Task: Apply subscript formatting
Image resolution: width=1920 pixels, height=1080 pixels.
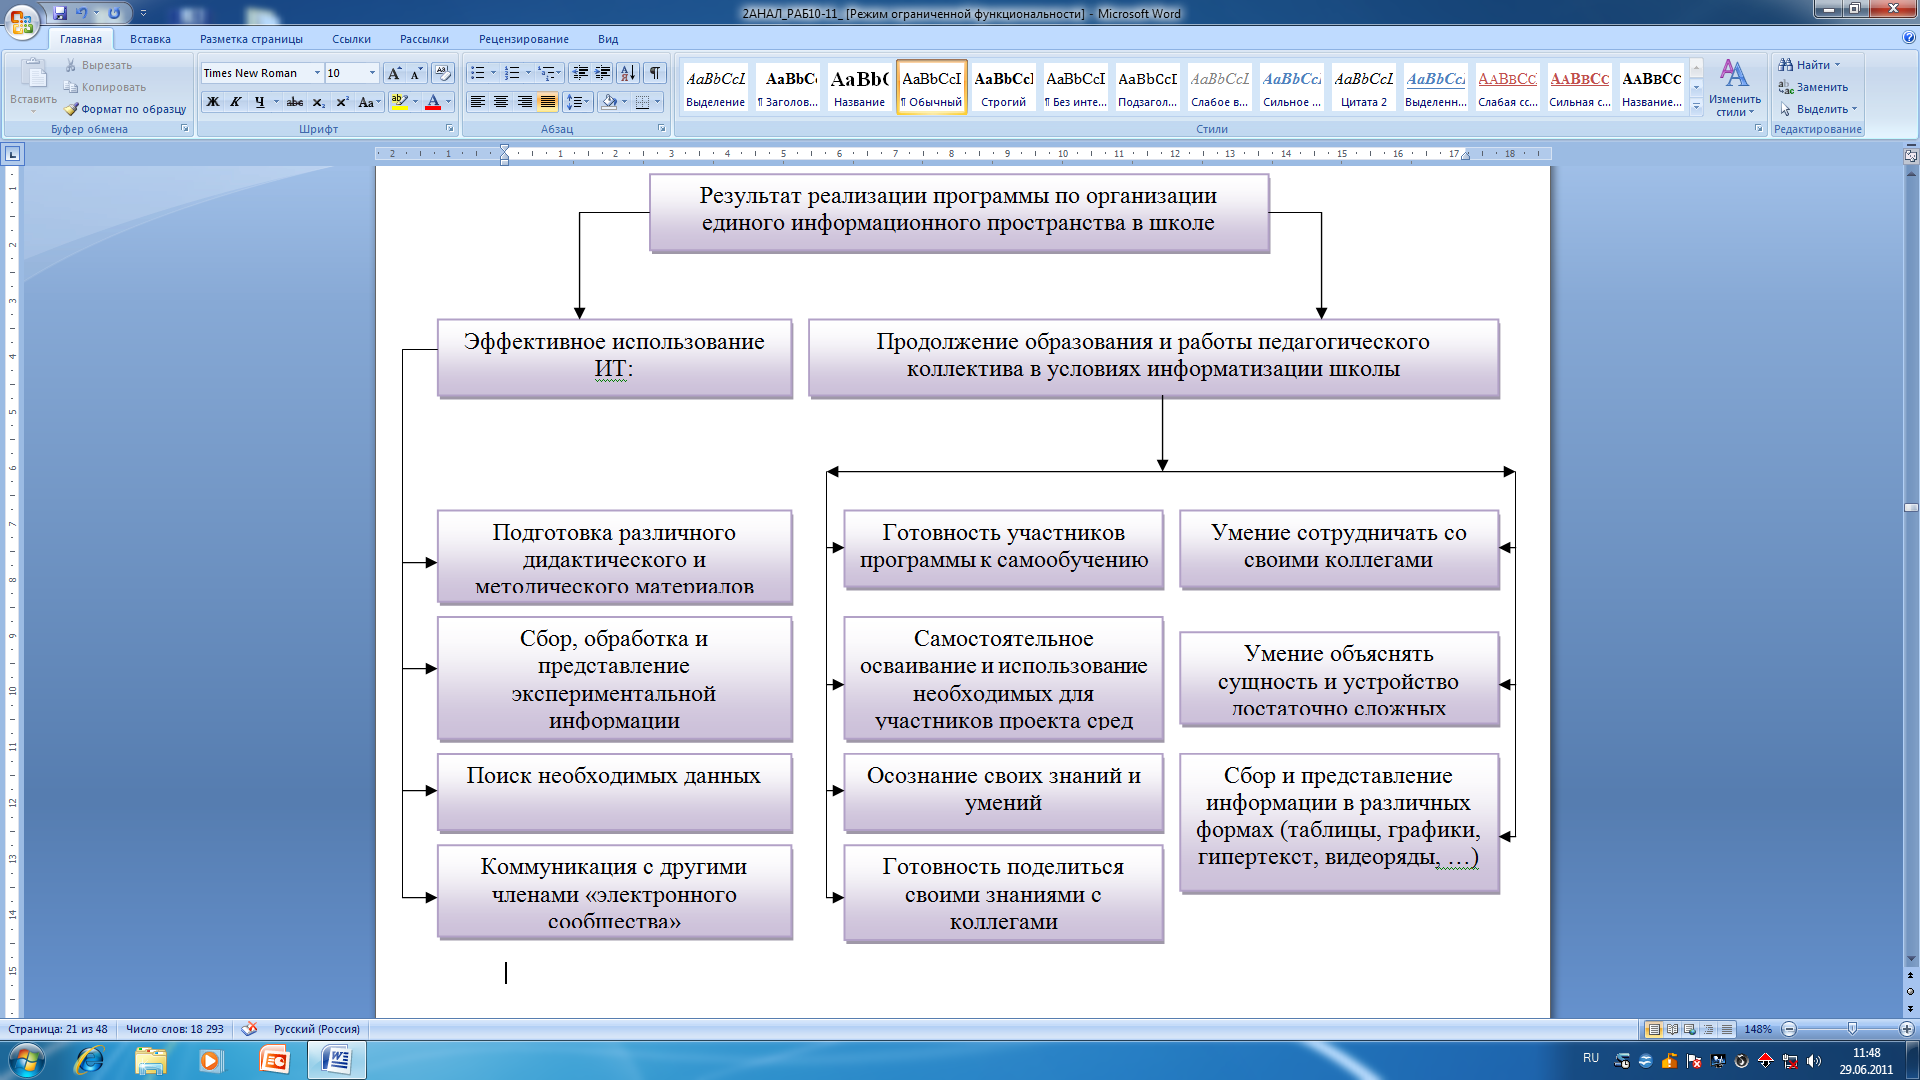Action: point(318,102)
